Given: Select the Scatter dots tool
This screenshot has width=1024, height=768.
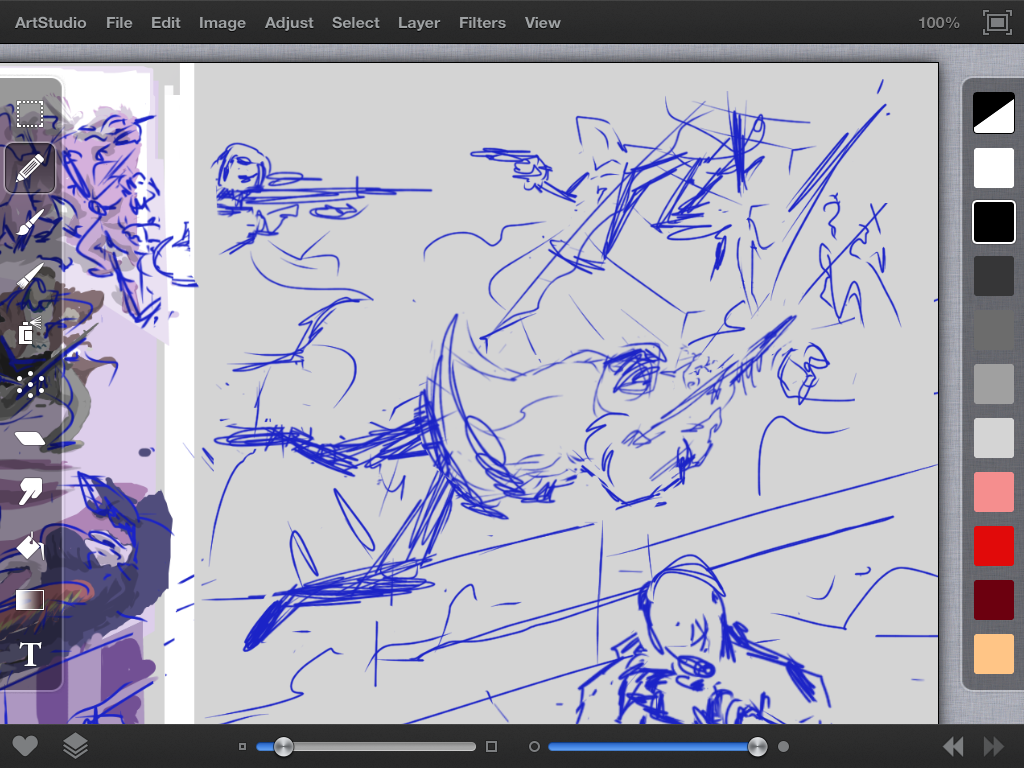Looking at the screenshot, I should click(29, 385).
